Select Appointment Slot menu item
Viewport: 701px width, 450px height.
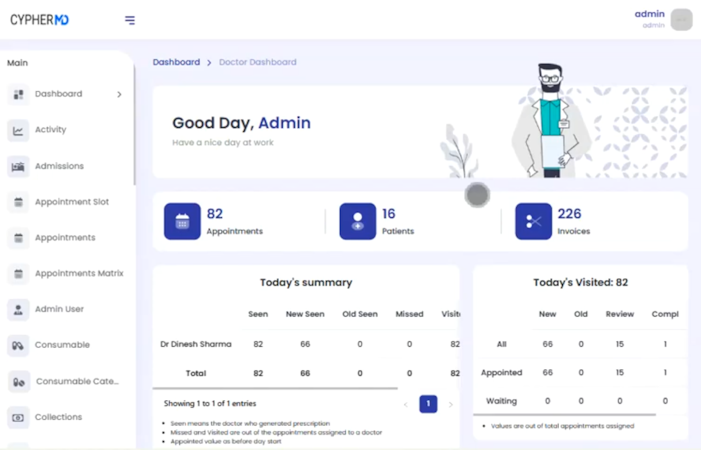click(x=72, y=202)
